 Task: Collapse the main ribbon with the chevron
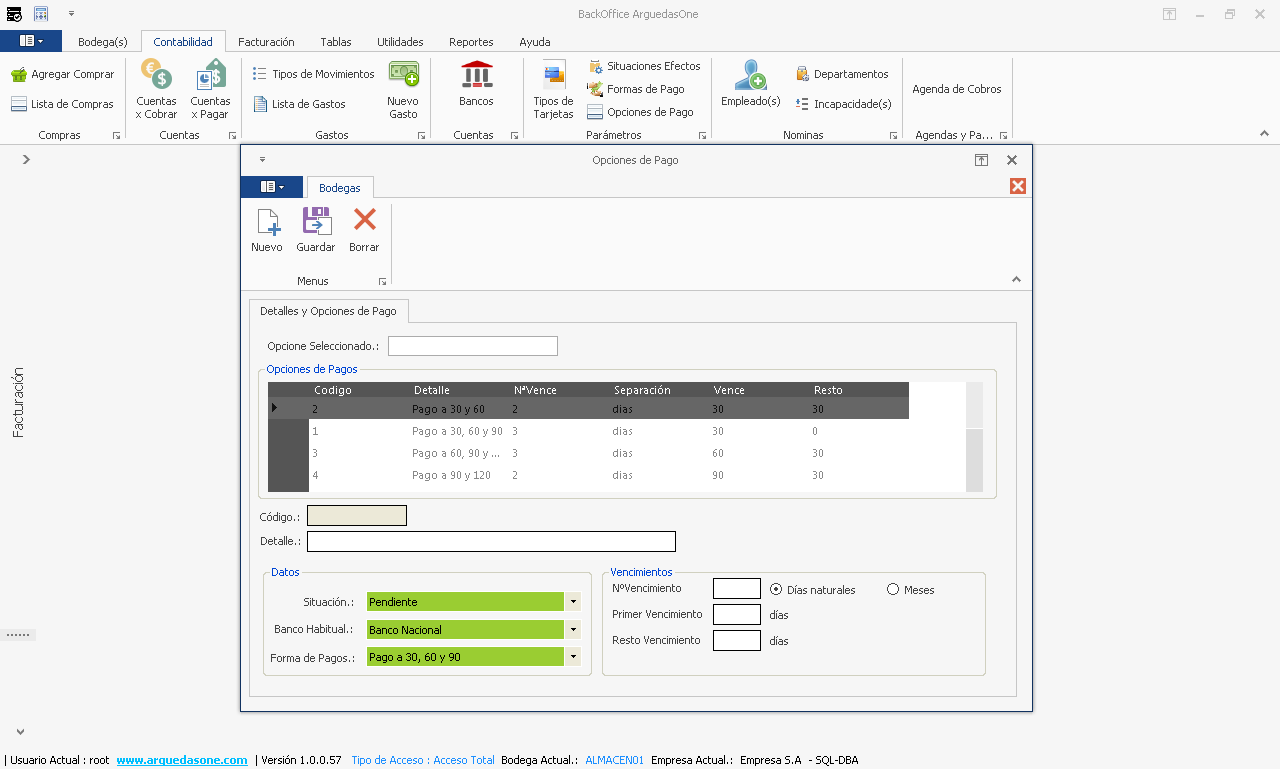click(x=1264, y=134)
